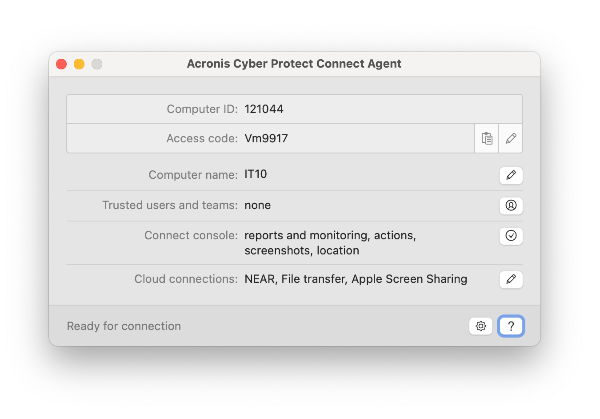Screen dimensions: 600x419
Task: Click the computer name value IT10
Action: (x=256, y=174)
